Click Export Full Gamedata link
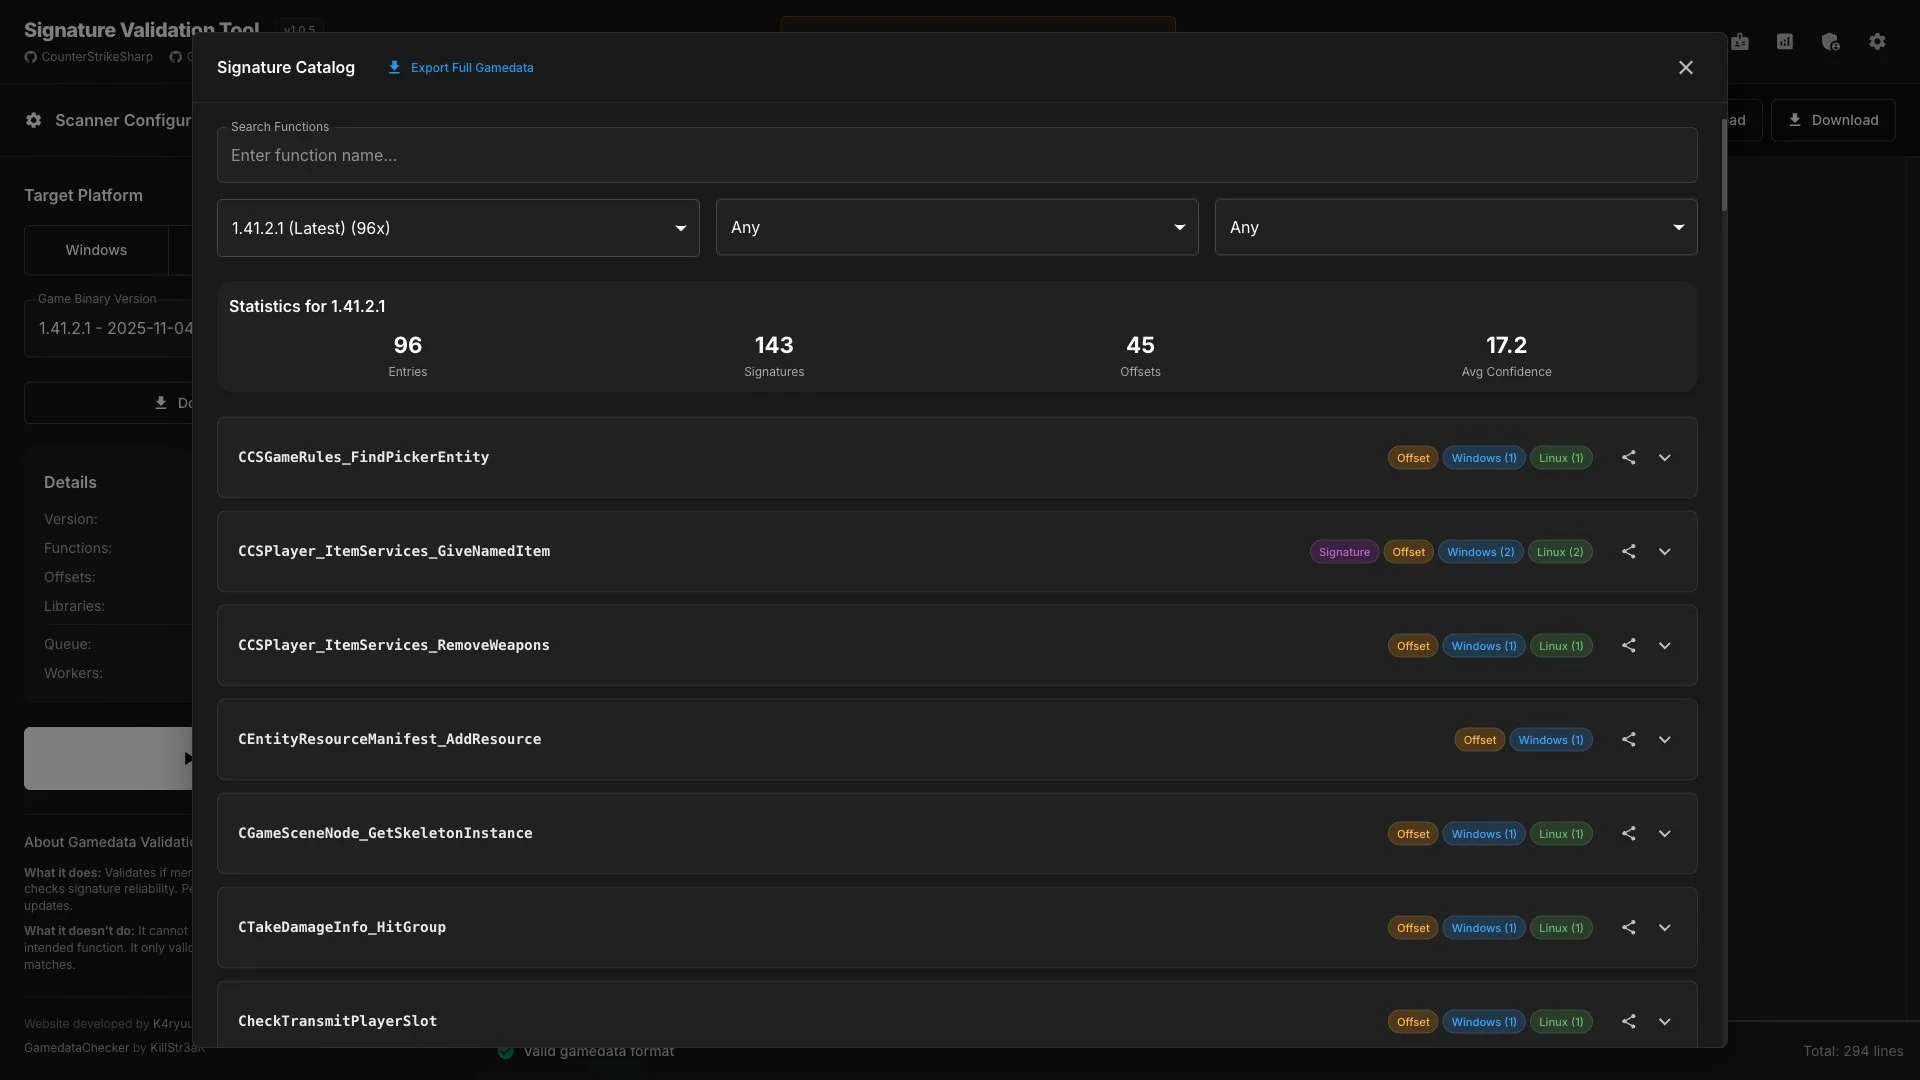Screen dimensions: 1920x1080 click(472, 68)
